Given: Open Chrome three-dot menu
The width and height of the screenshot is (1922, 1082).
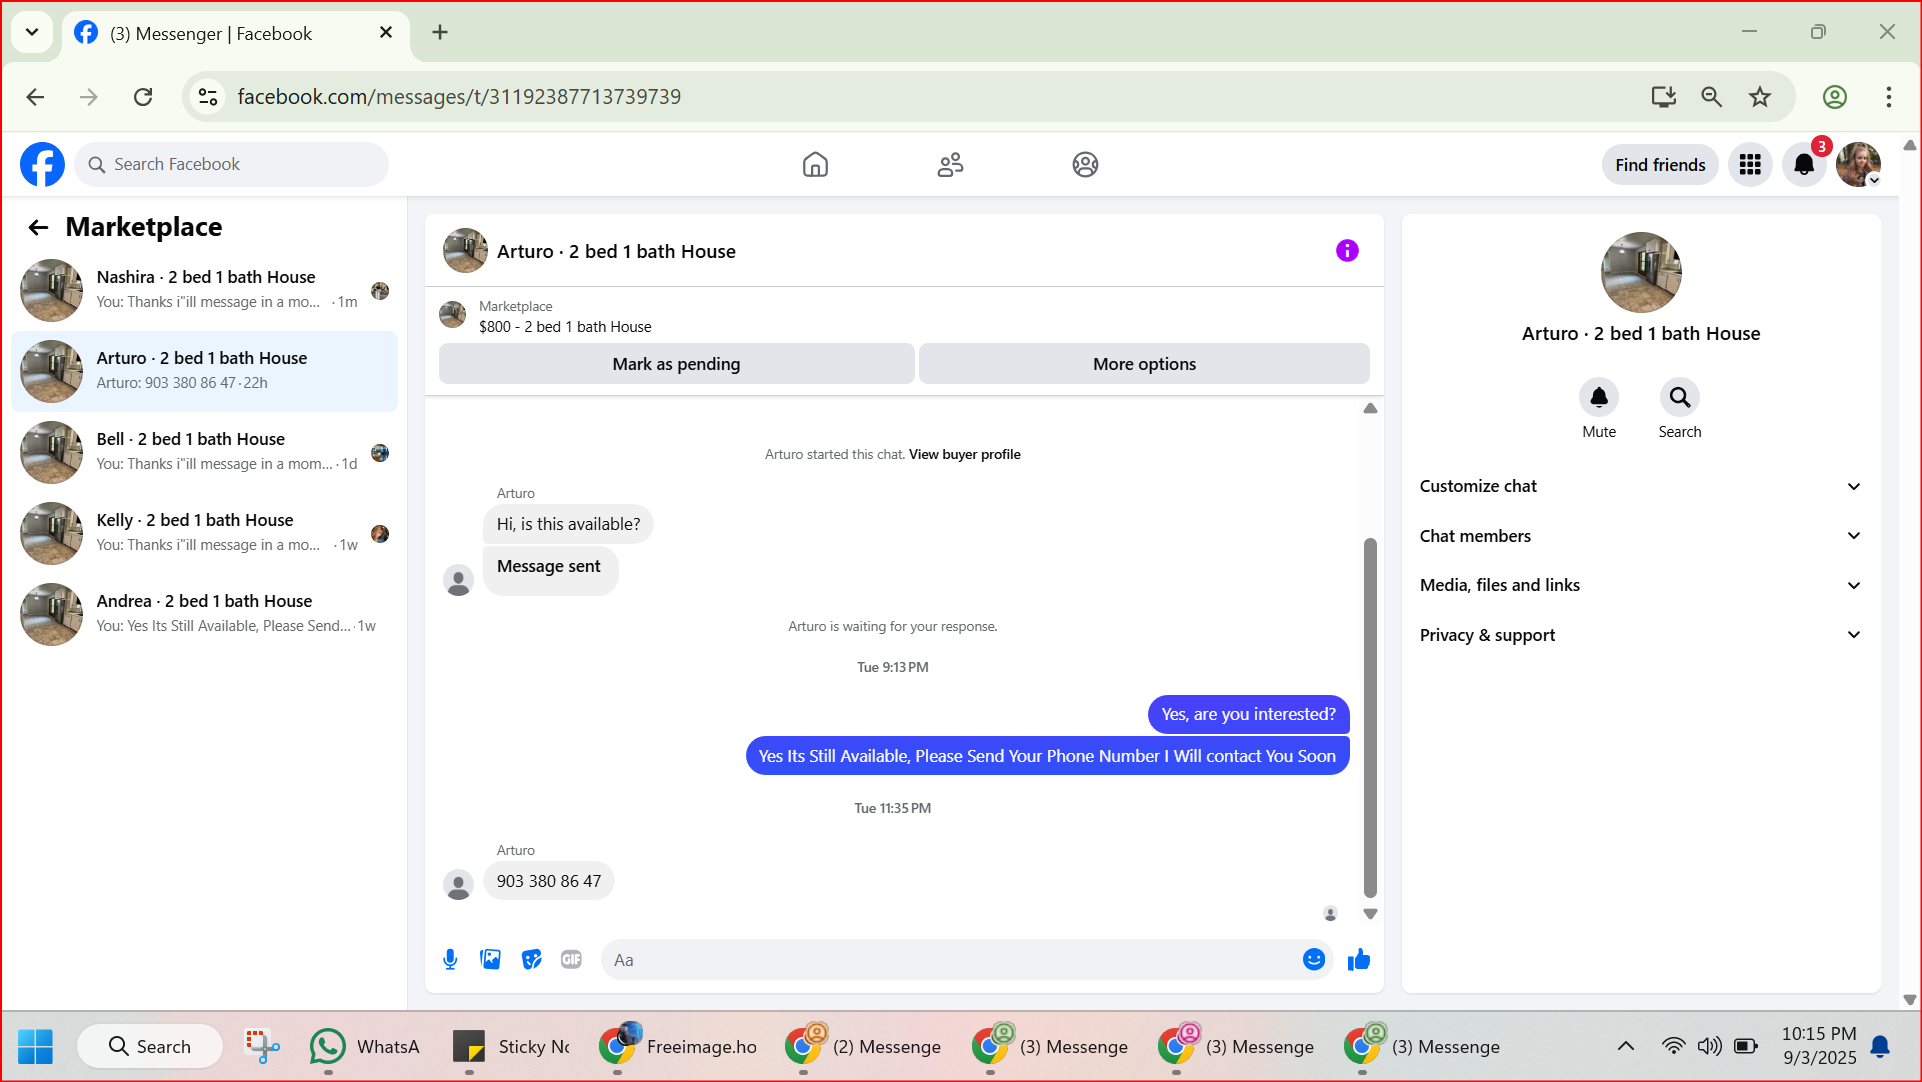Looking at the screenshot, I should pos(1888,97).
